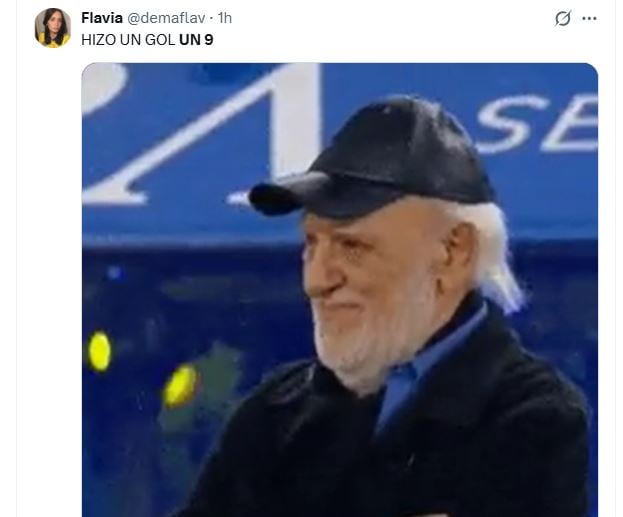Image resolution: width=623 pixels, height=517 pixels.
Task: View the photo of the man in the black cap
Action: coord(340,290)
